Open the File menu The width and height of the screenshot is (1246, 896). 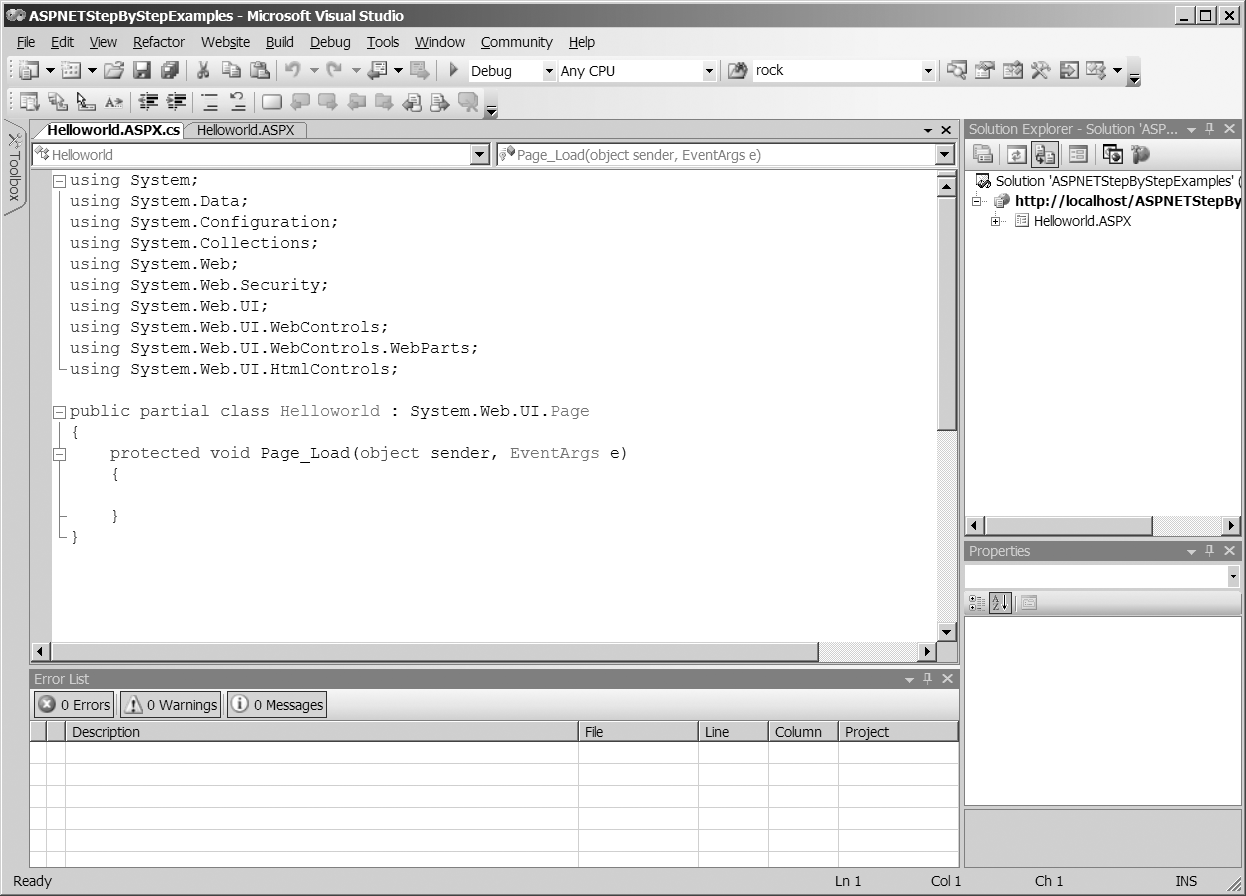tap(26, 42)
